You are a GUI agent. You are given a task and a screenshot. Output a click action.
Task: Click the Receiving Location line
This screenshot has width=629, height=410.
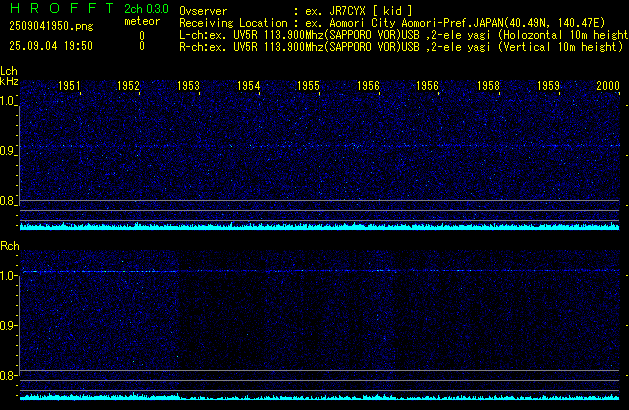coord(392,23)
